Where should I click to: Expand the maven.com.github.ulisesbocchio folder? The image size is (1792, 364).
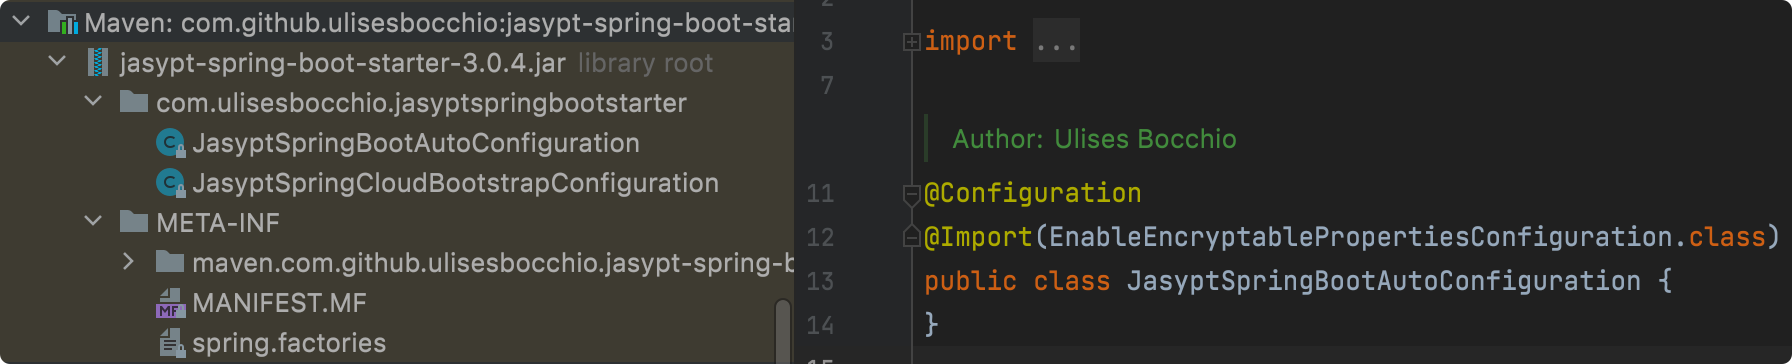[129, 262]
